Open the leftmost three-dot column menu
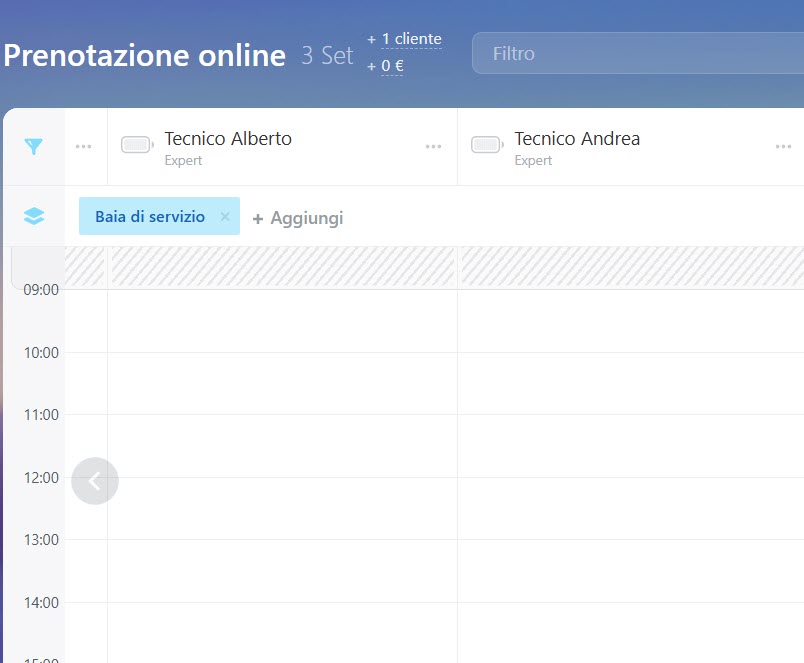 [x=85, y=147]
